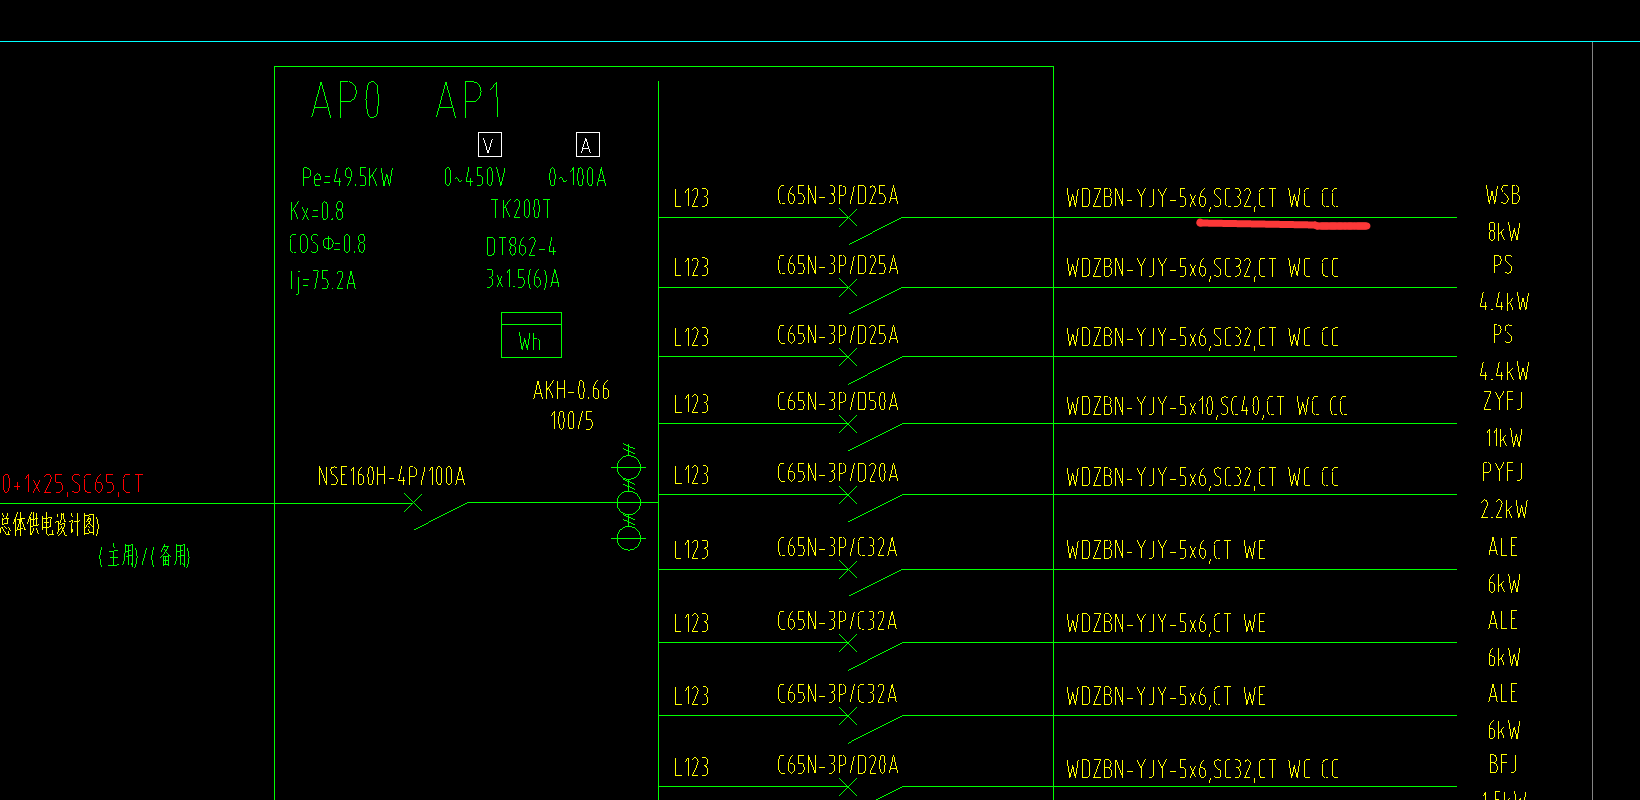Image resolution: width=1640 pixels, height=800 pixels.
Task: Click the BFJ load label
Action: click(1503, 765)
